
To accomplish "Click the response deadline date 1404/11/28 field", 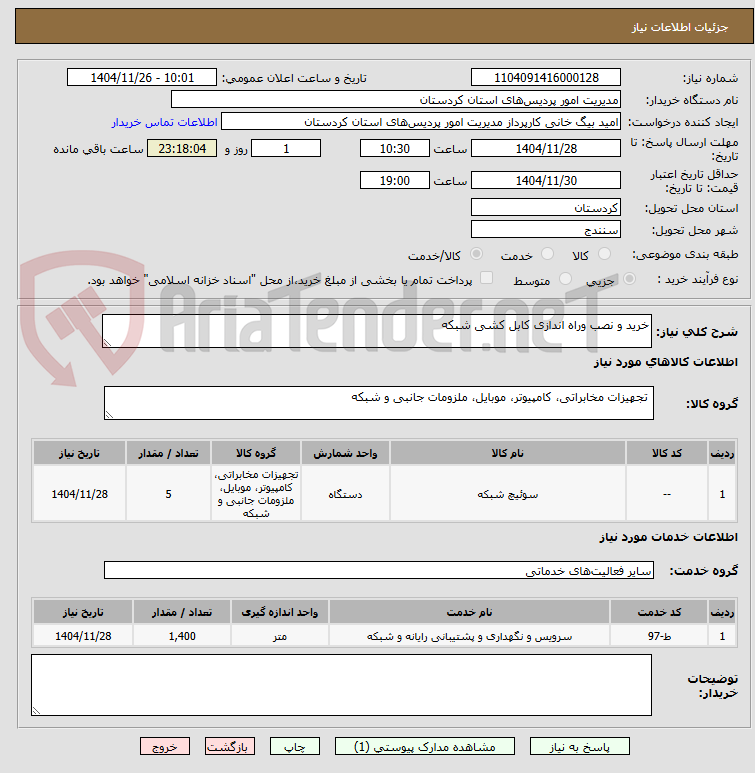I will point(545,148).
